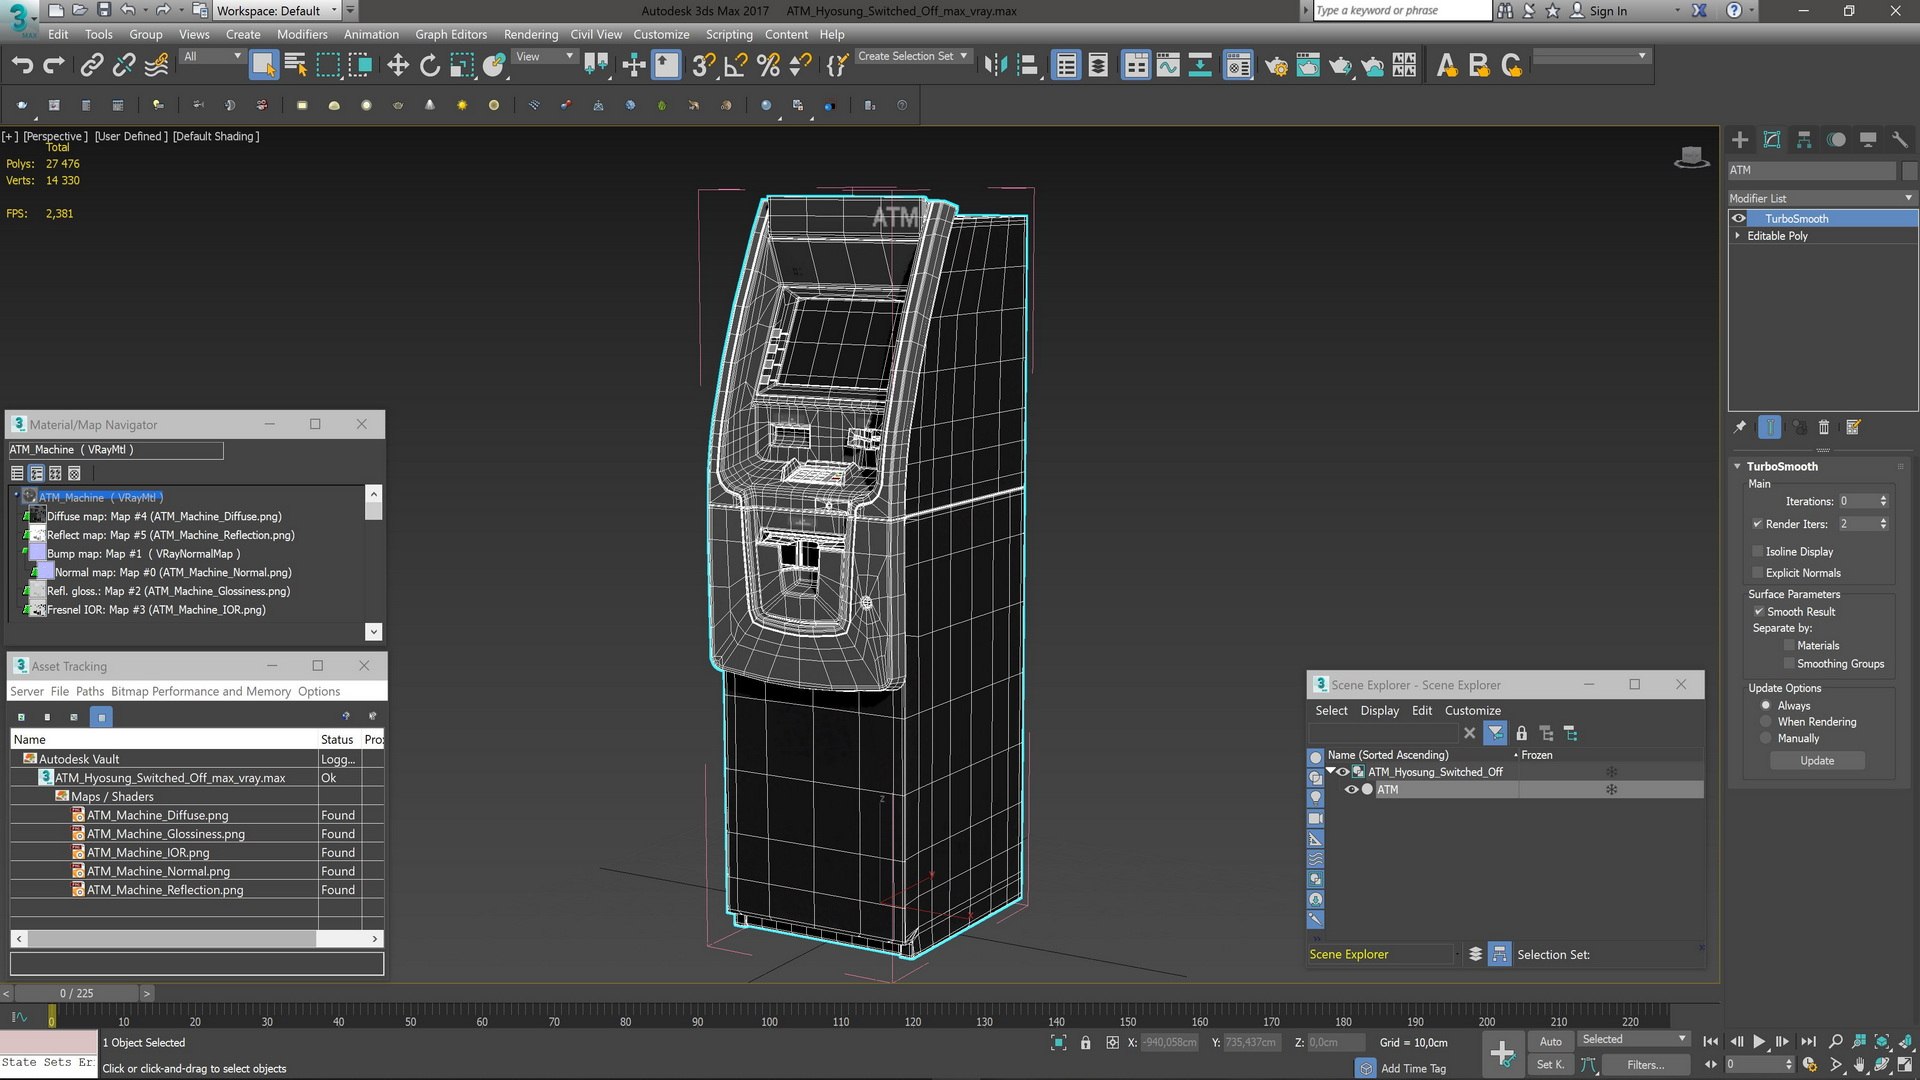Image resolution: width=1920 pixels, height=1080 pixels.
Task: Open the Mirror tool
Action: tap(995, 66)
